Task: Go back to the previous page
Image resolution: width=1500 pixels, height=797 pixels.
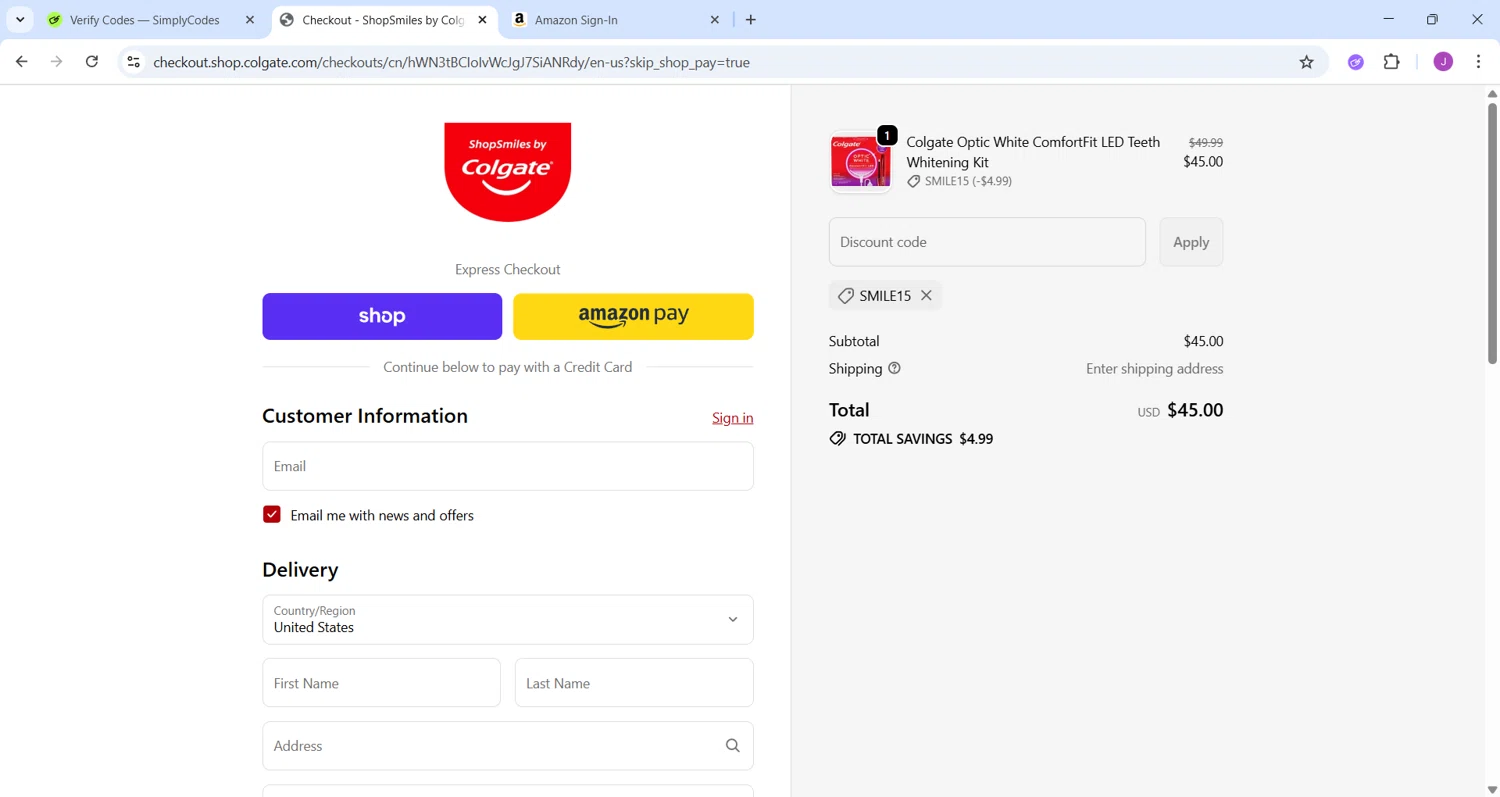Action: pyautogui.click(x=22, y=62)
